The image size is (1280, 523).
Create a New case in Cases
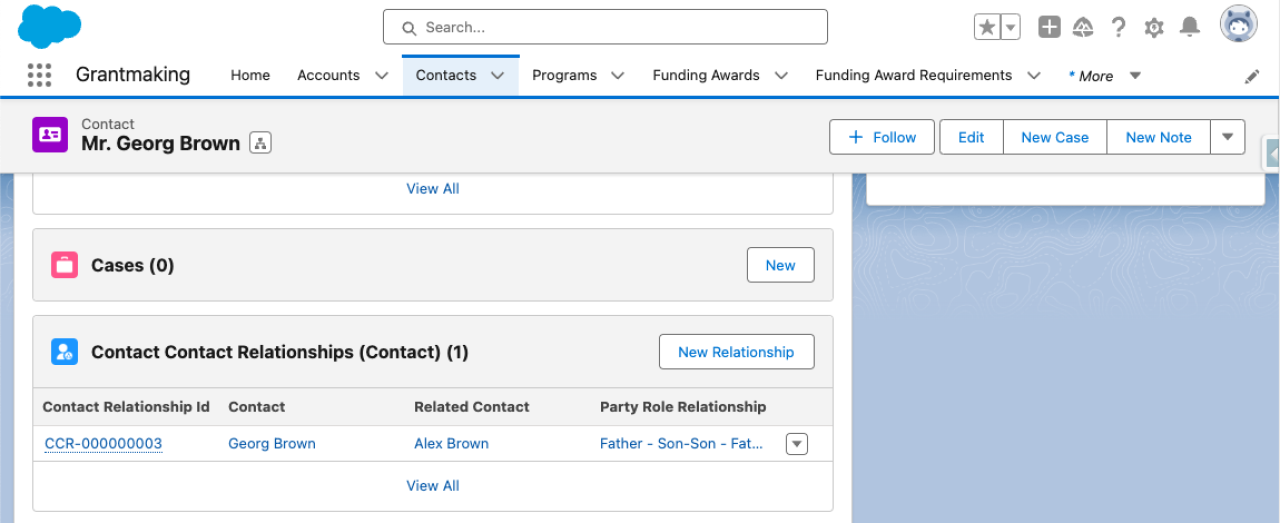[780, 265]
